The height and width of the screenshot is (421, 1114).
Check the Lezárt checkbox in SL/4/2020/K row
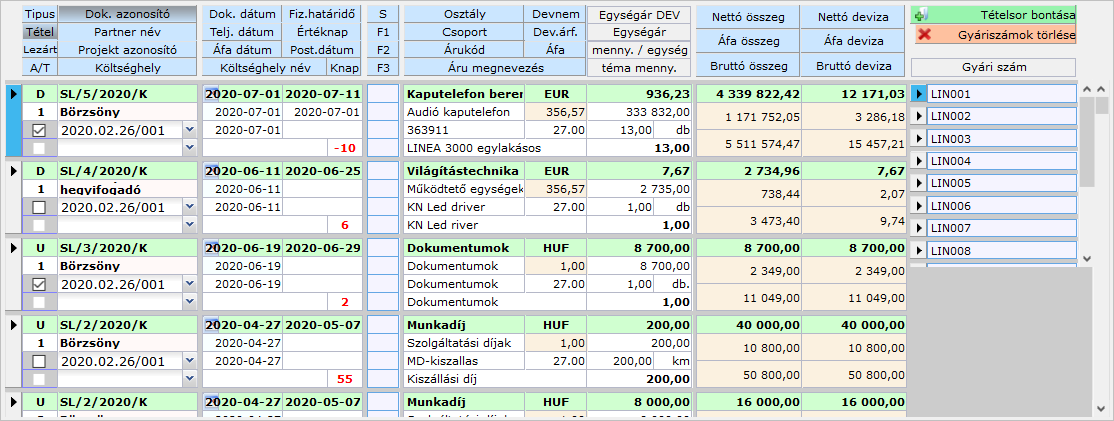39,207
